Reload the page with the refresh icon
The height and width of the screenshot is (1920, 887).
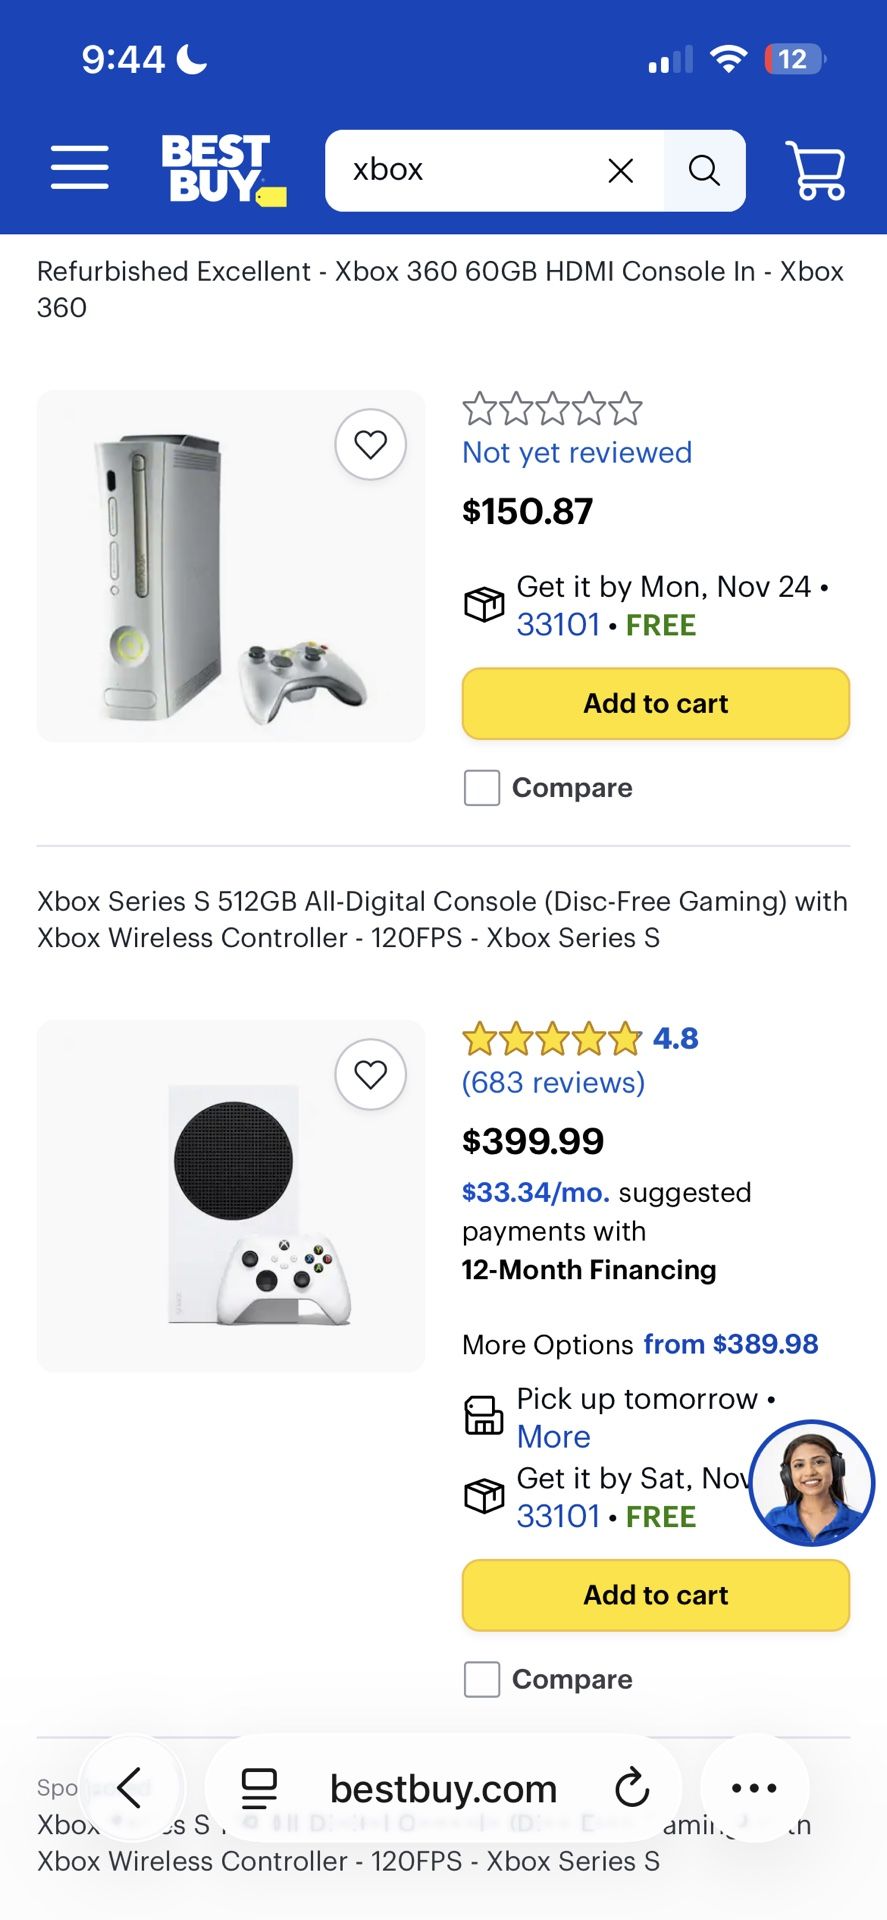(632, 1788)
